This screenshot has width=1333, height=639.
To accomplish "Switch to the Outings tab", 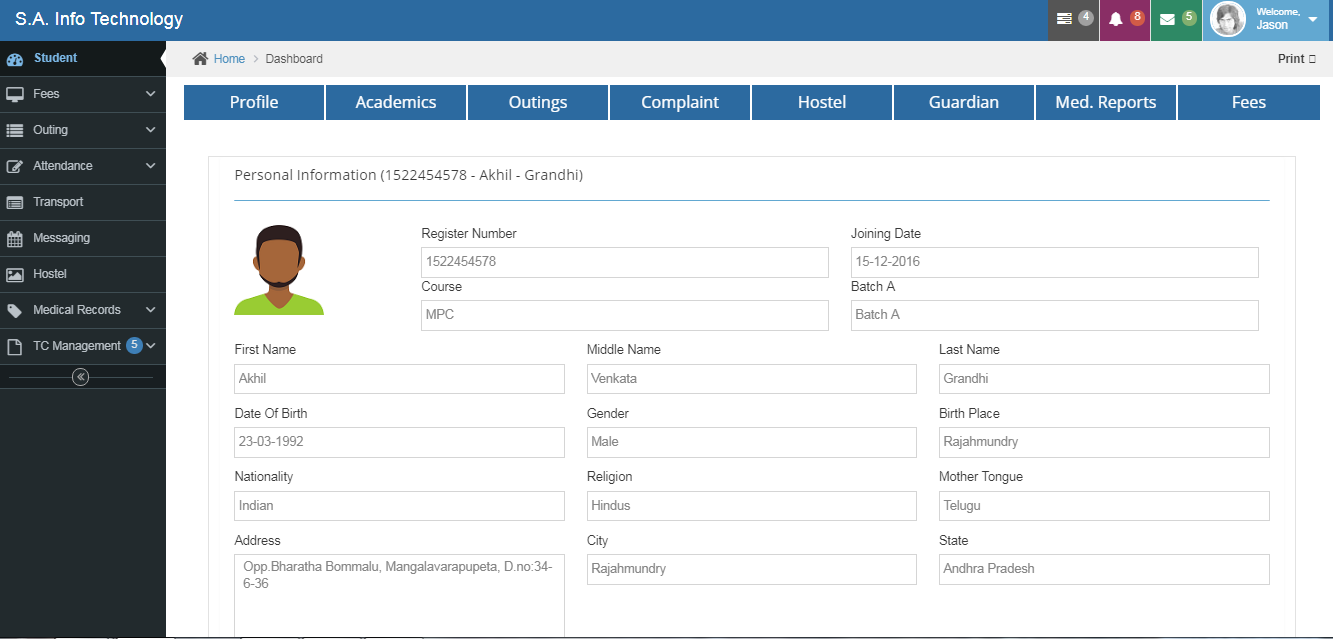I will 538,102.
